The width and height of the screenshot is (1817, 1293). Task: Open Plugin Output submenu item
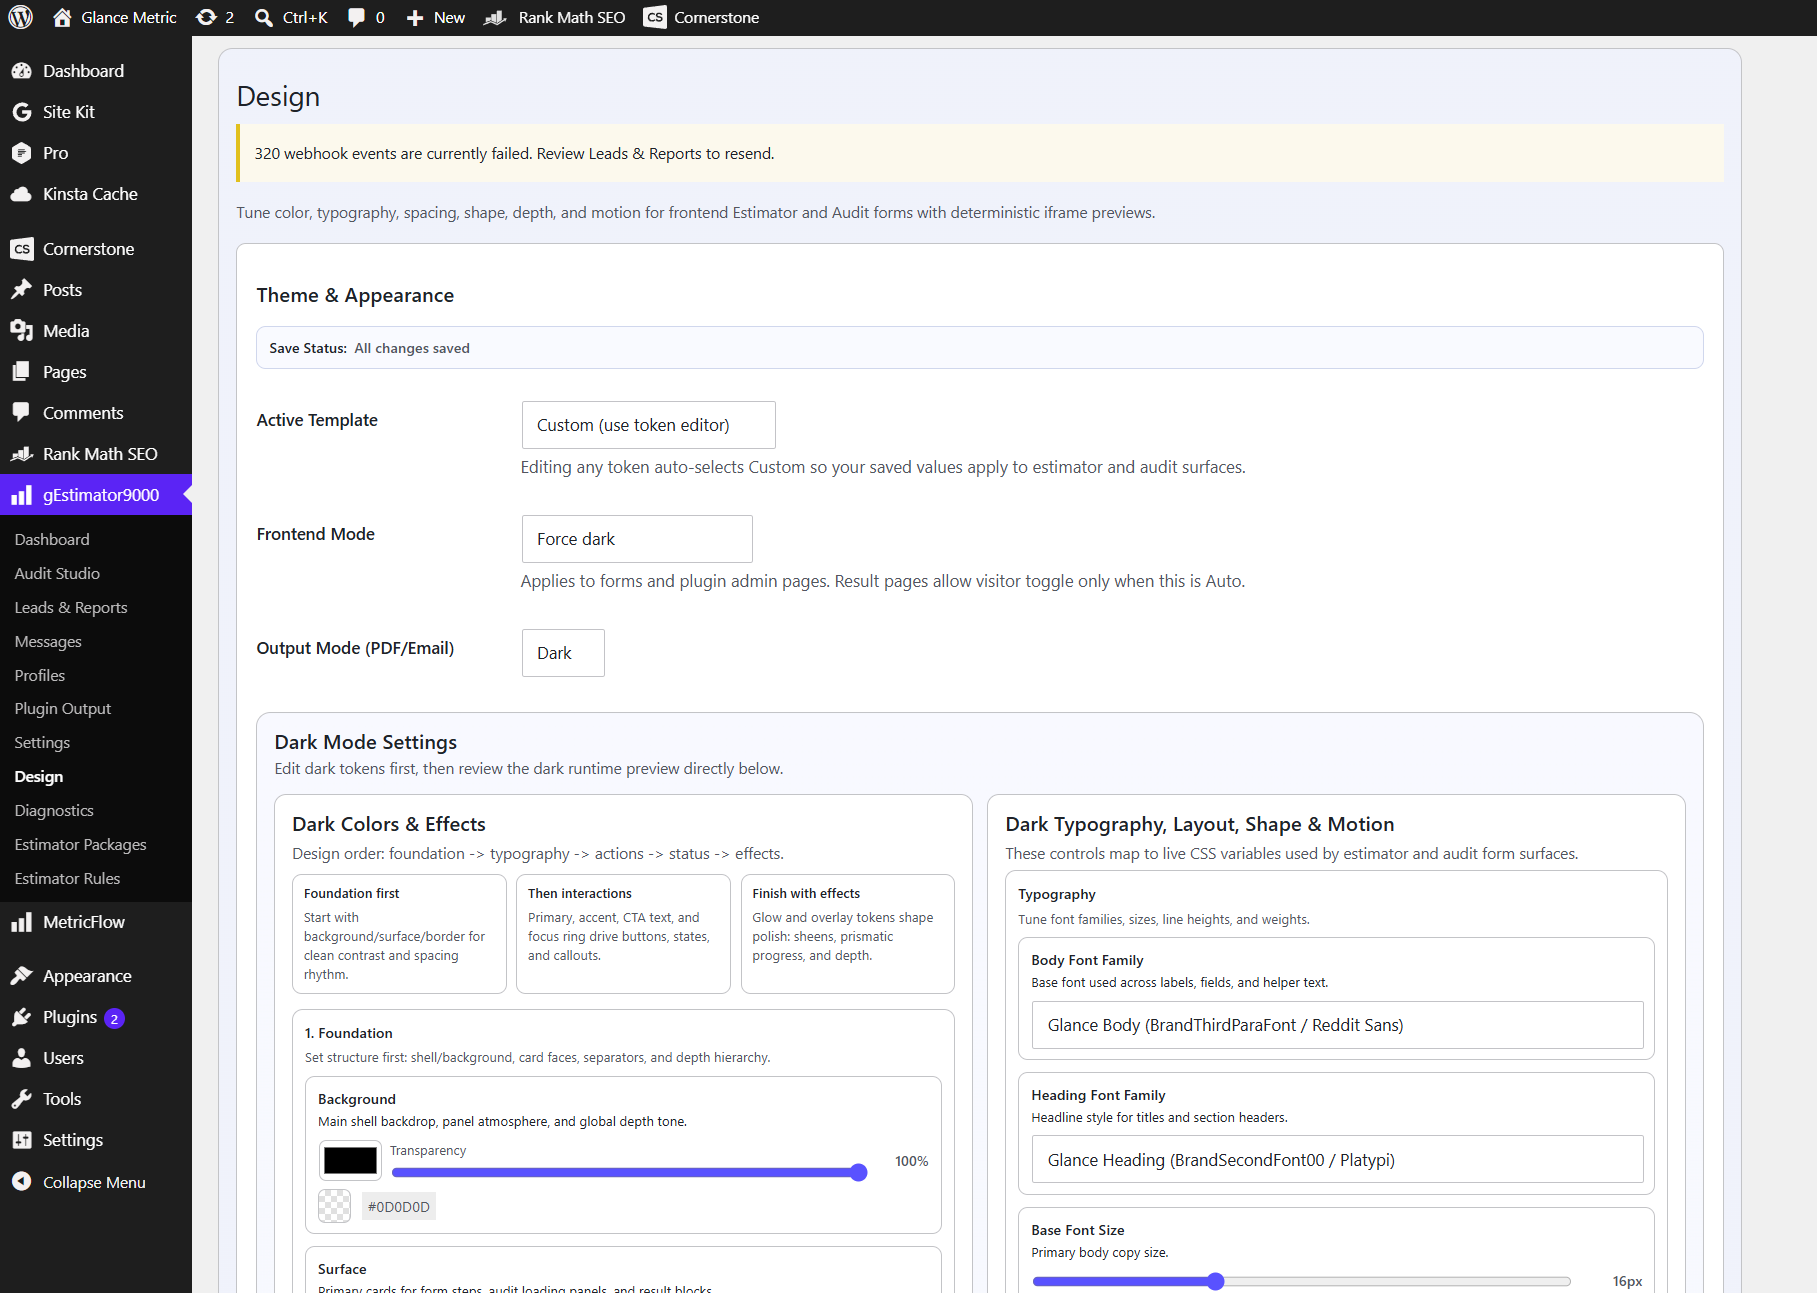[x=63, y=708]
